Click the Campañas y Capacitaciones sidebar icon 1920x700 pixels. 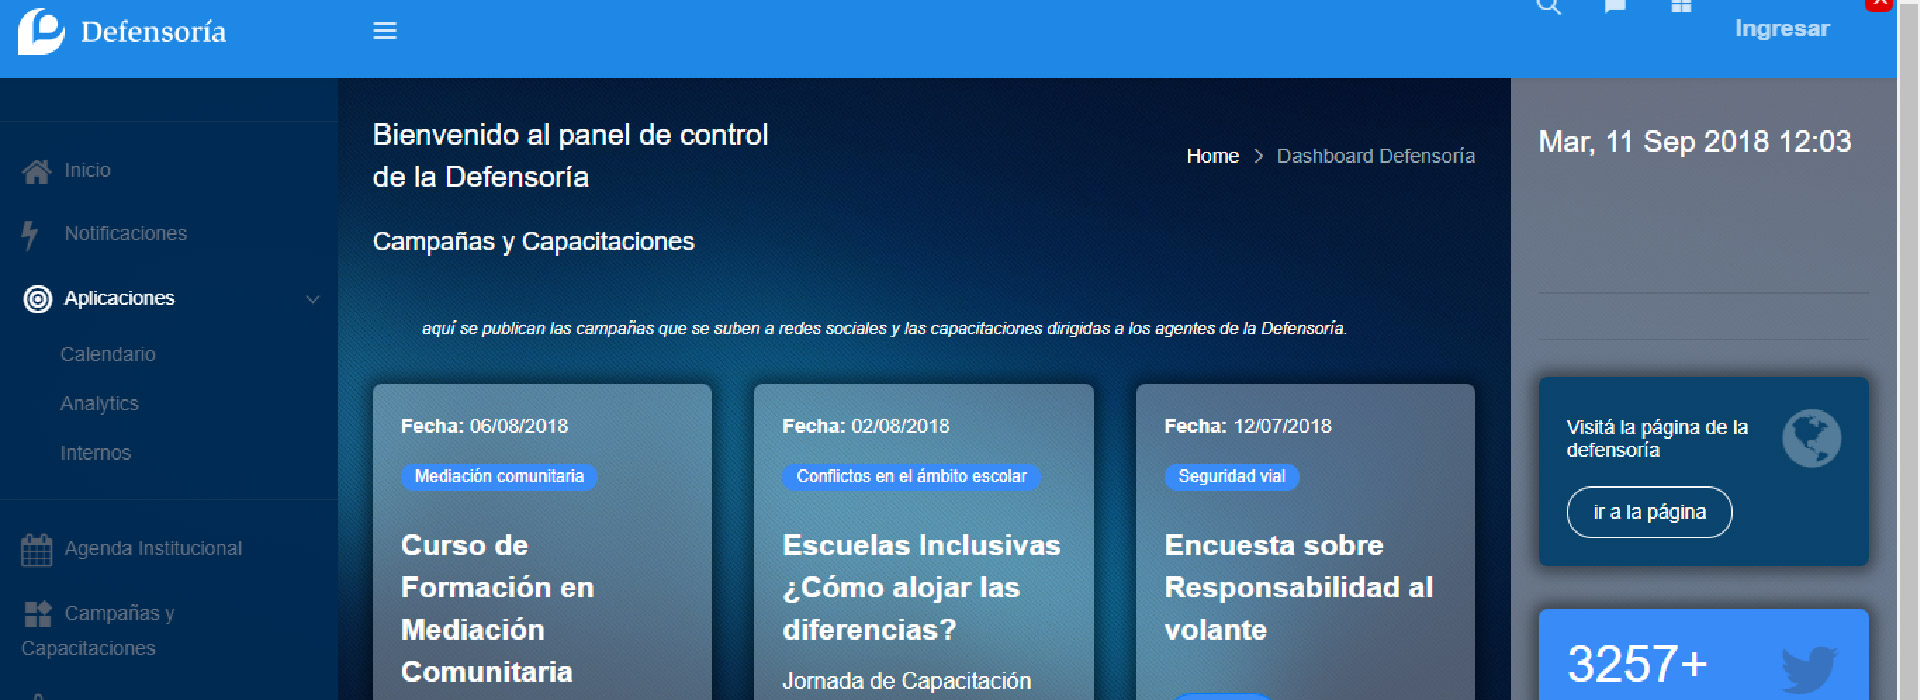(38, 614)
